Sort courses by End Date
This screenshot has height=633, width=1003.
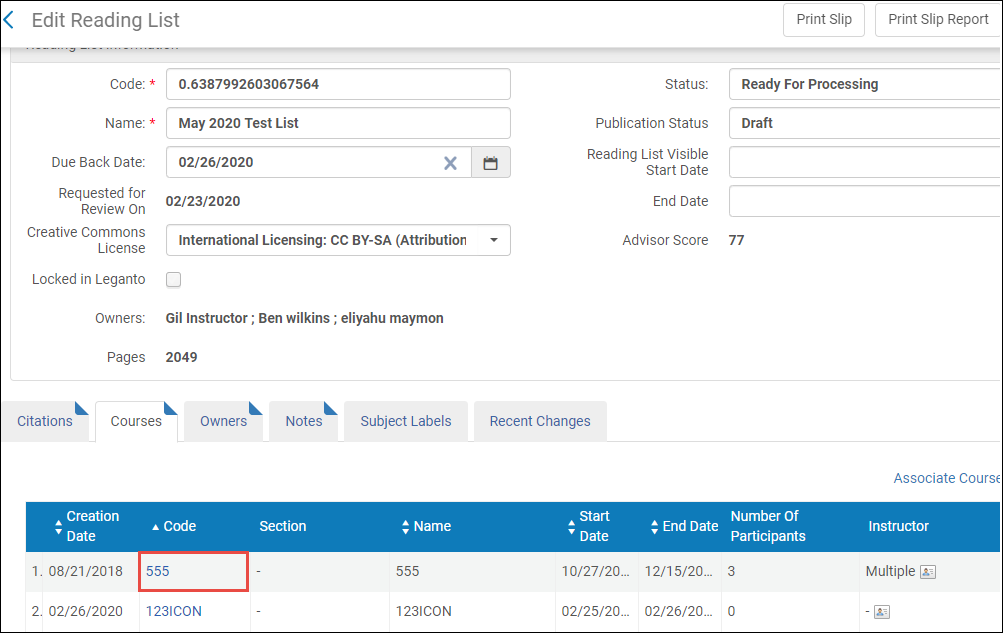[684, 526]
